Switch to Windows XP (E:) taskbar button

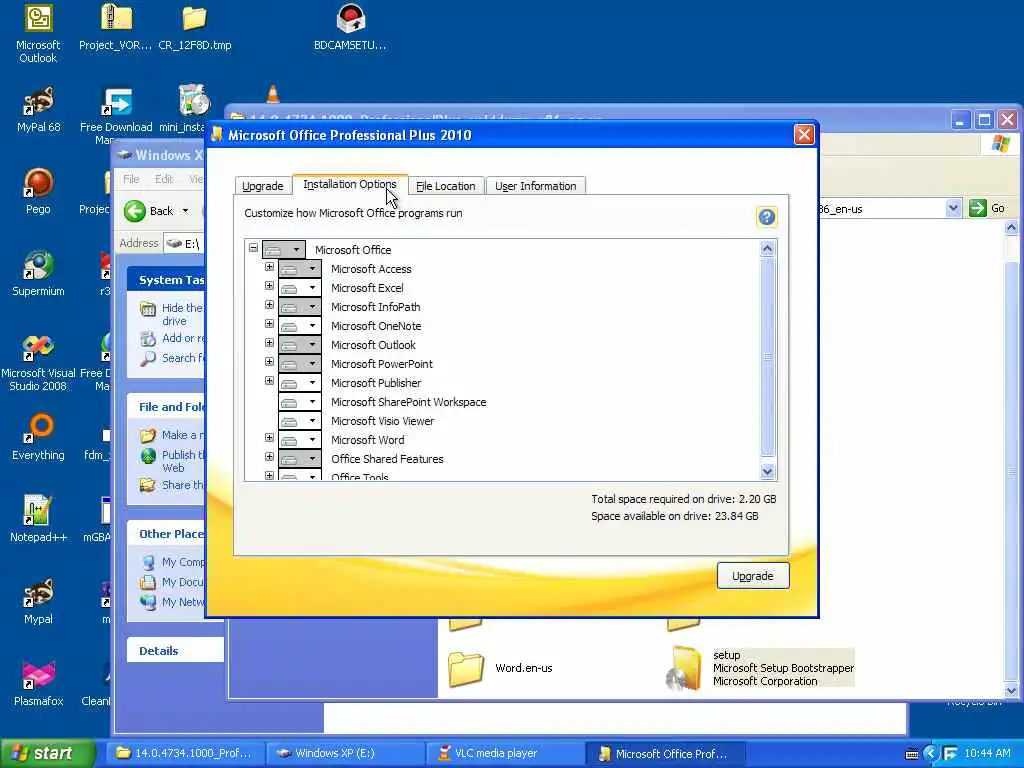click(344, 754)
